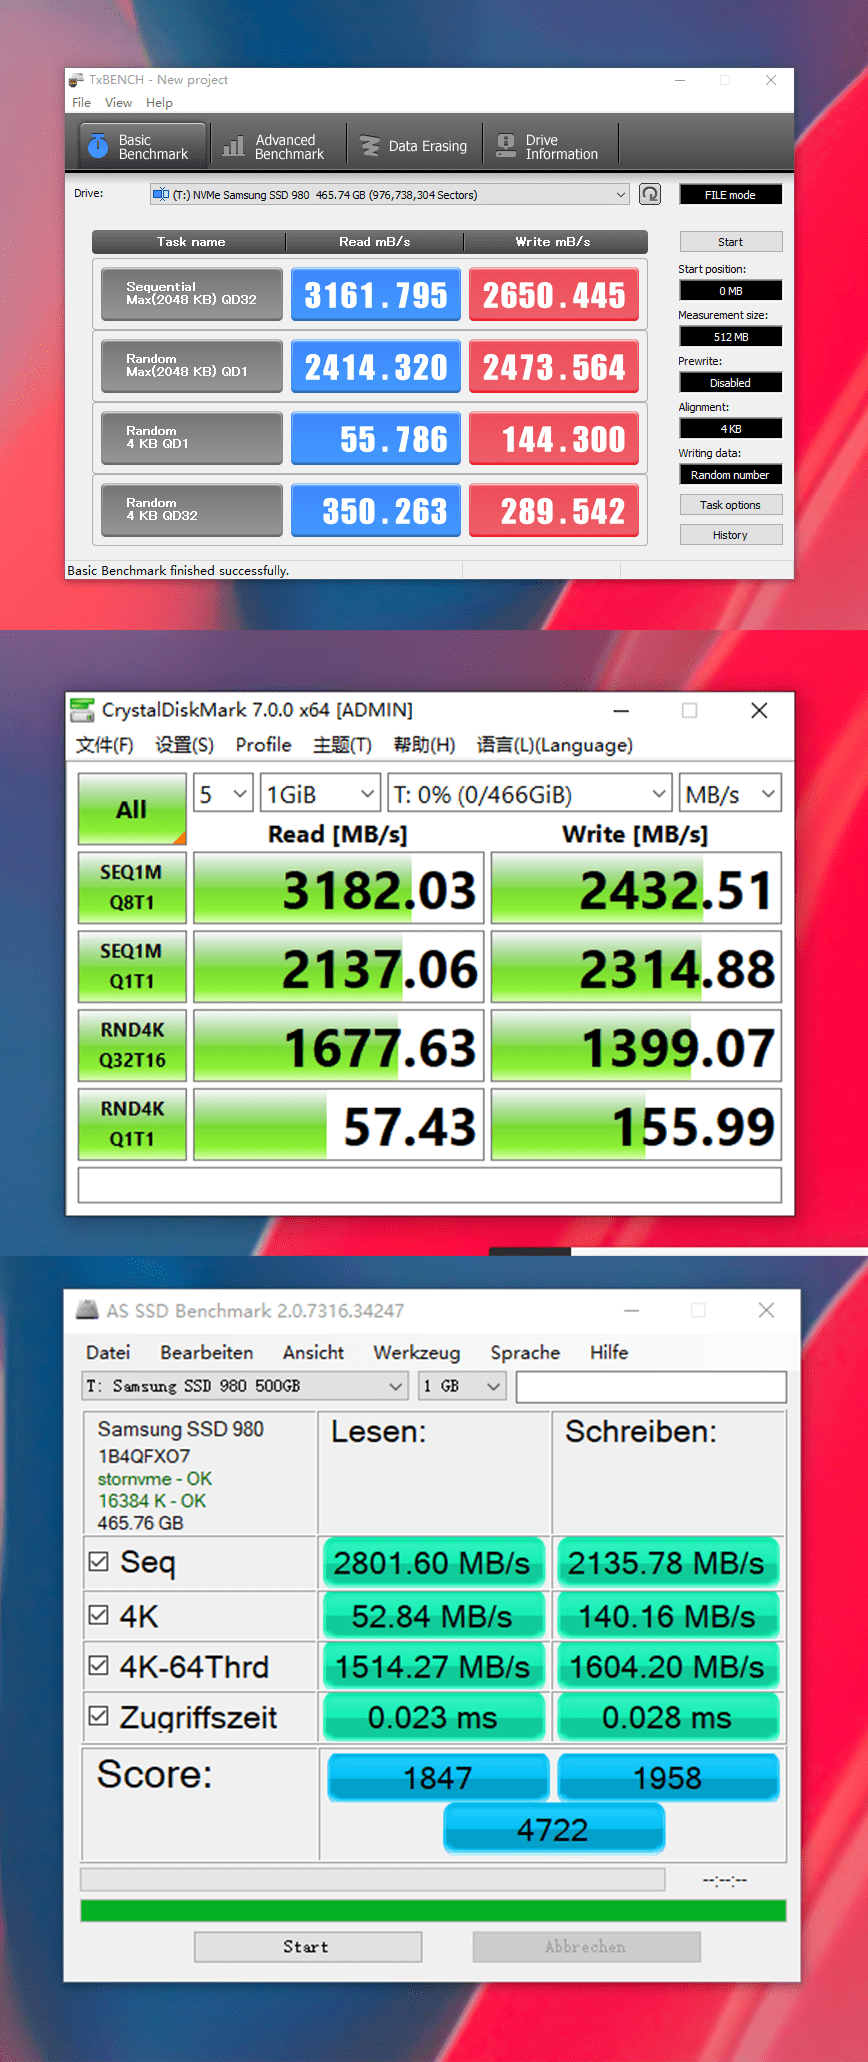Open the 1GiB test size dropdown

tap(320, 794)
